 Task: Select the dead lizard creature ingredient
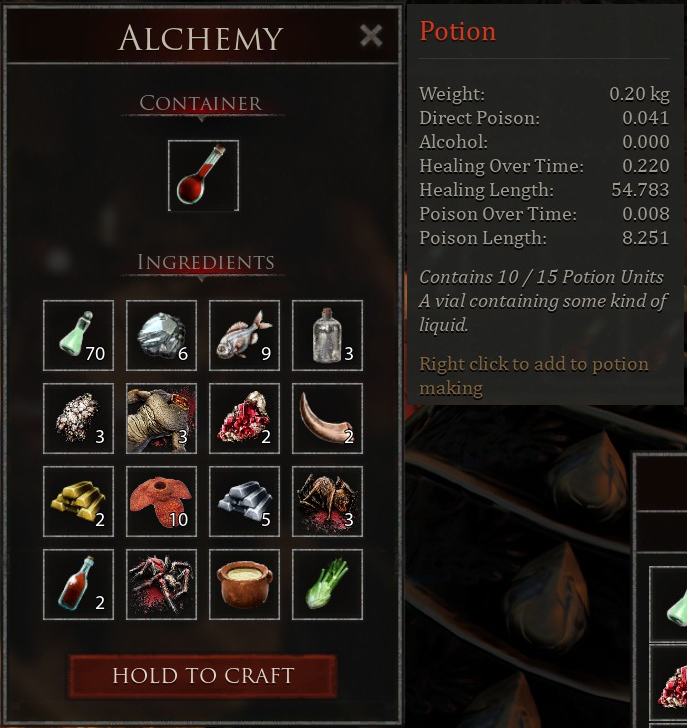tap(161, 418)
